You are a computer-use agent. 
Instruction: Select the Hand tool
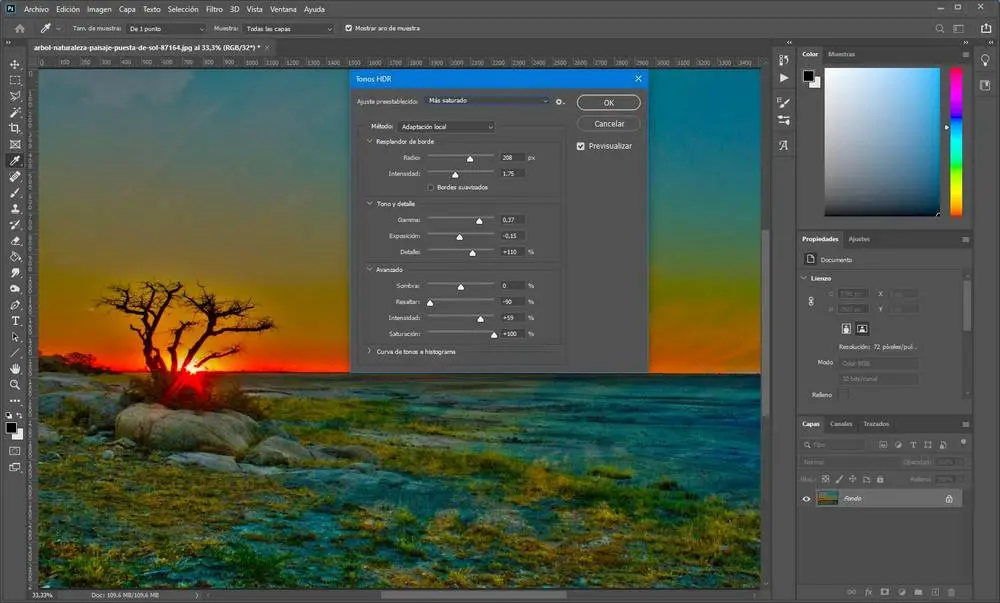click(15, 368)
